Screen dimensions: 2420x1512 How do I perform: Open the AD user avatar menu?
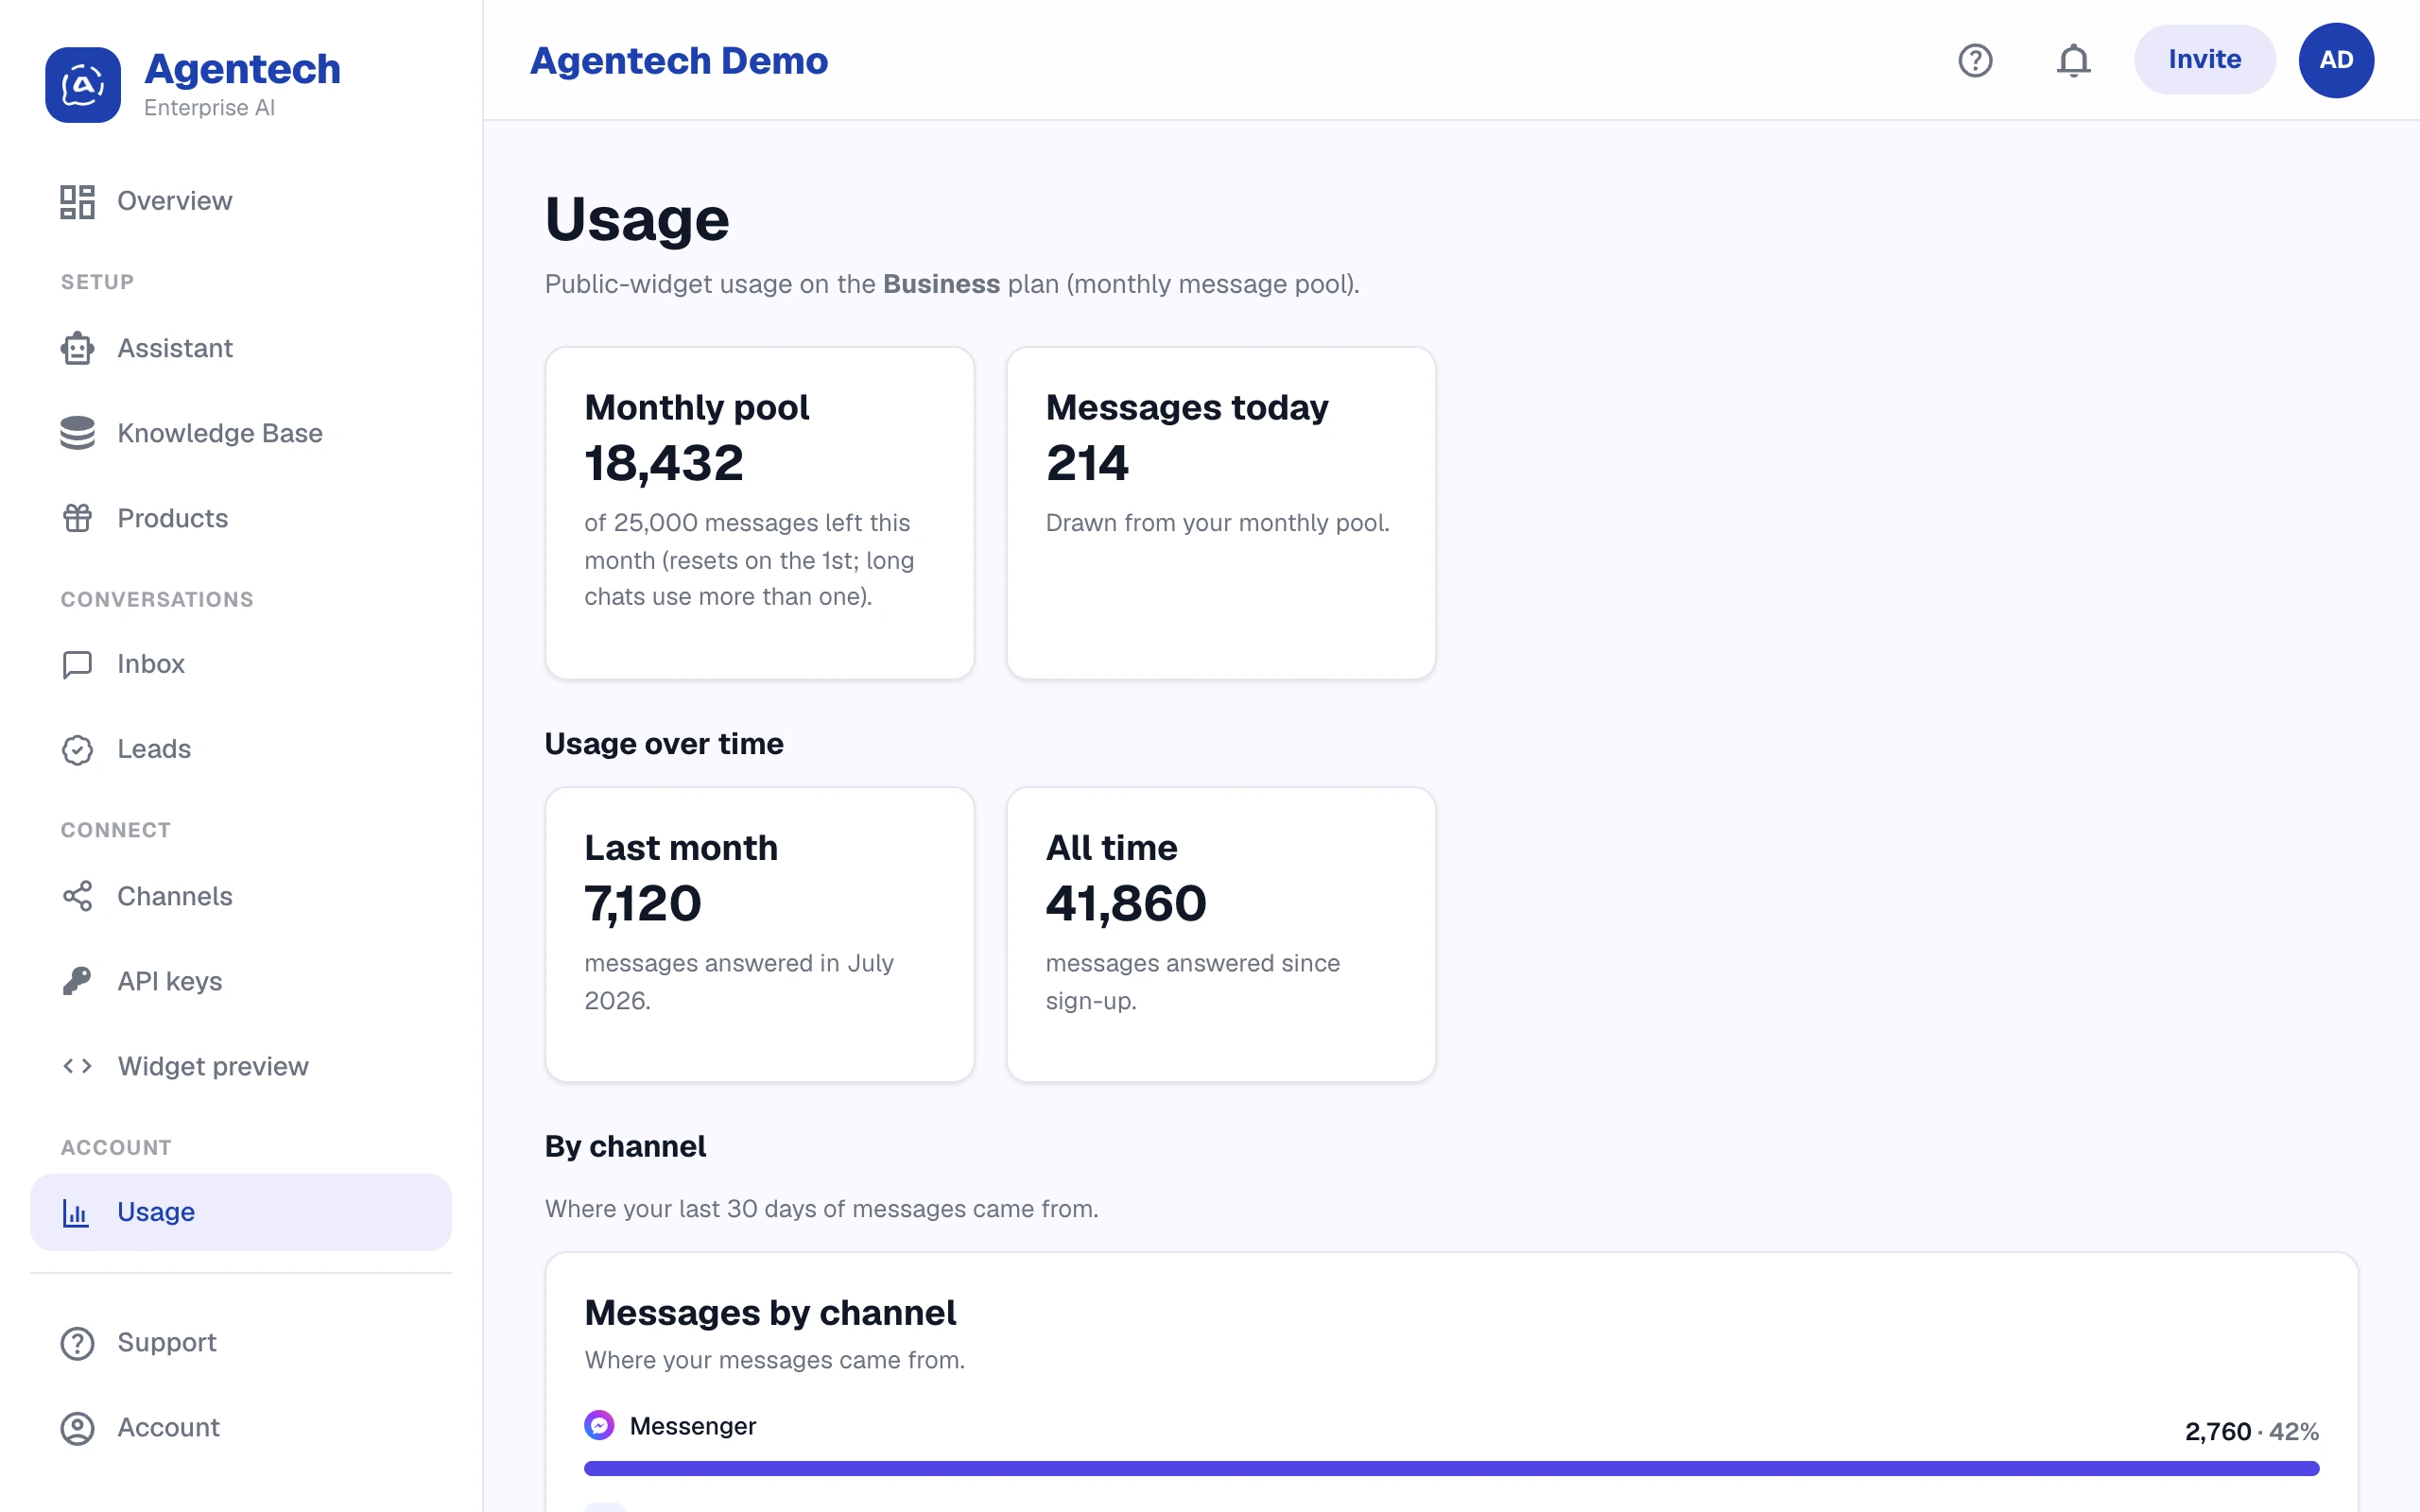(x=2336, y=60)
